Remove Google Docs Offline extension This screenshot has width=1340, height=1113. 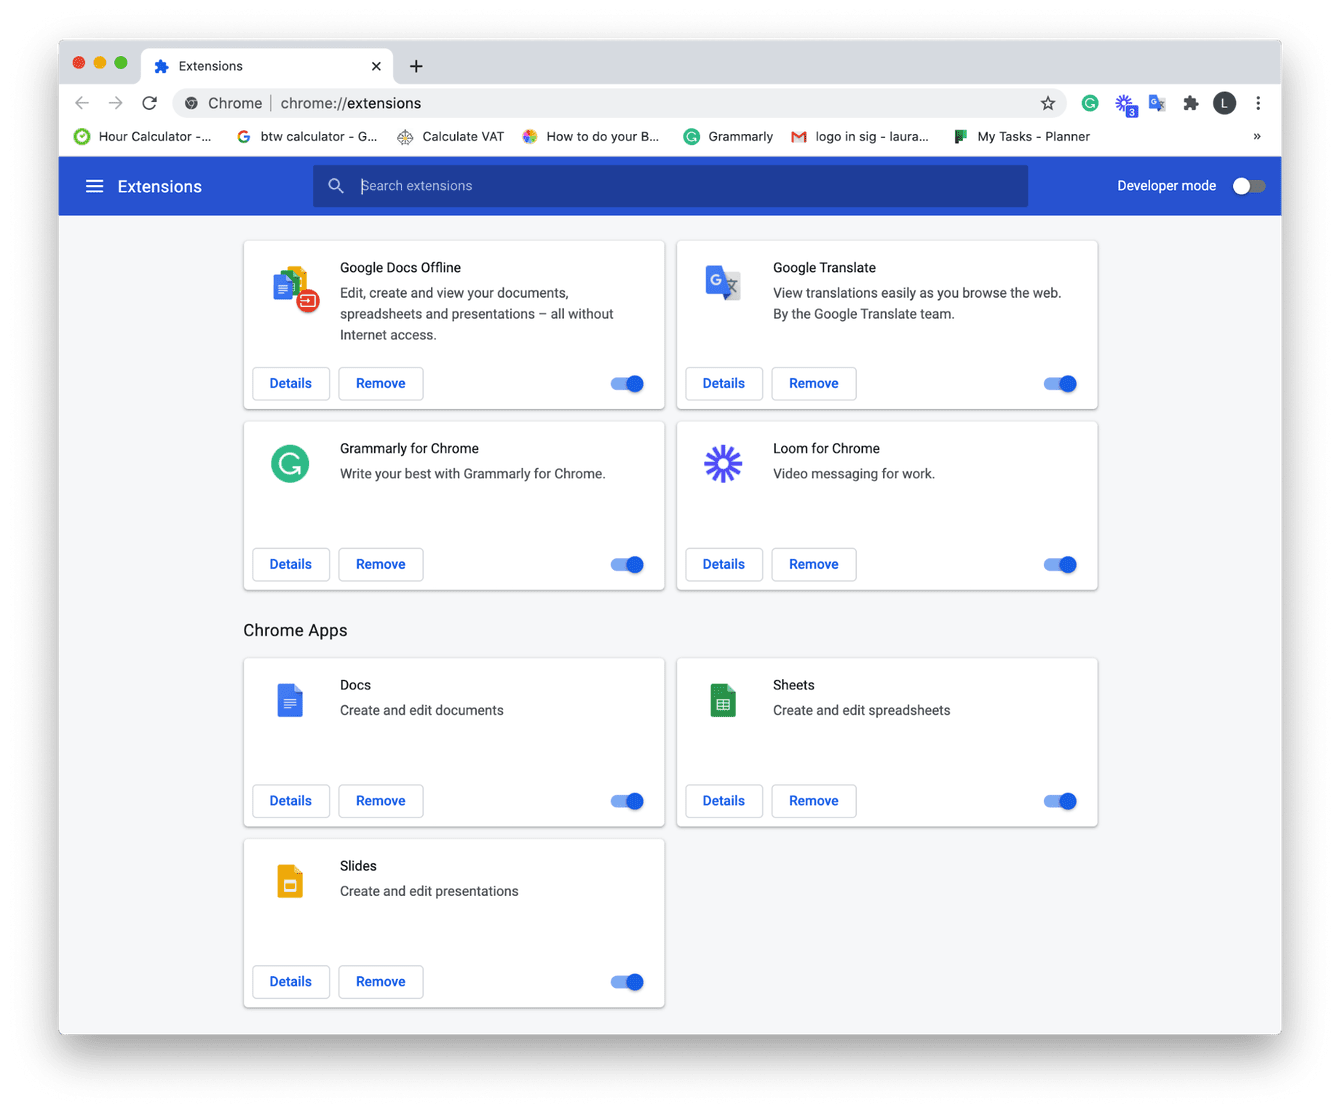click(381, 384)
